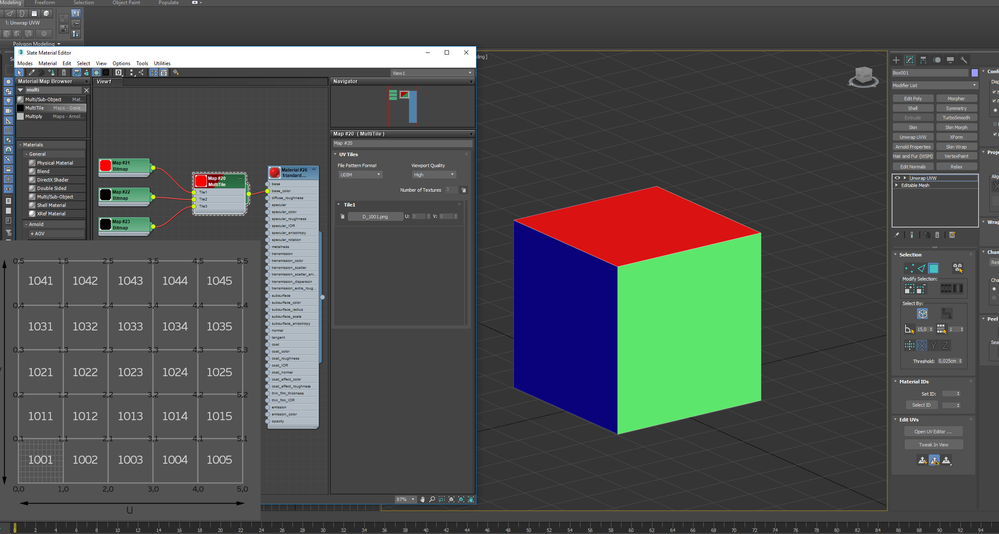Image resolution: width=999 pixels, height=534 pixels.
Task: Open the Create panel plus icon
Action: (x=896, y=60)
